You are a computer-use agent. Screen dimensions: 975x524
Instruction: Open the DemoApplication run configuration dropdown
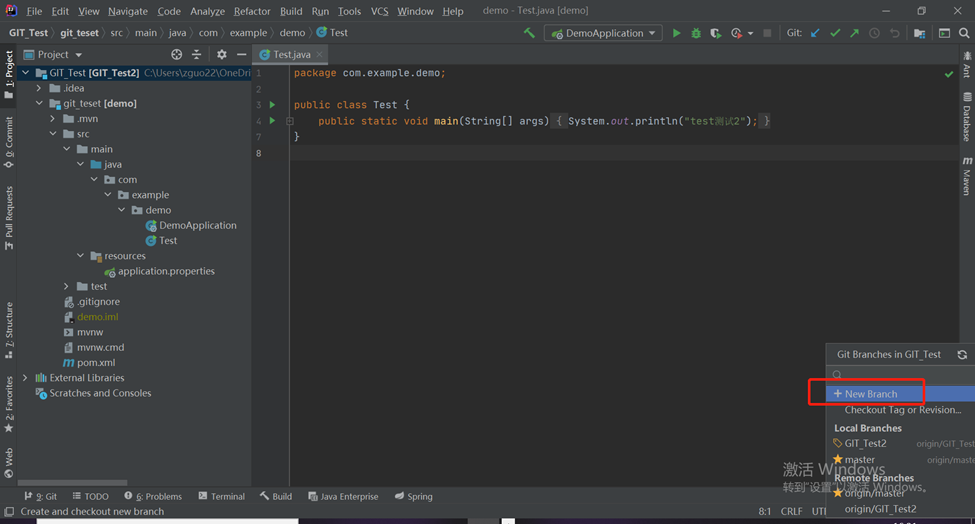click(x=604, y=33)
